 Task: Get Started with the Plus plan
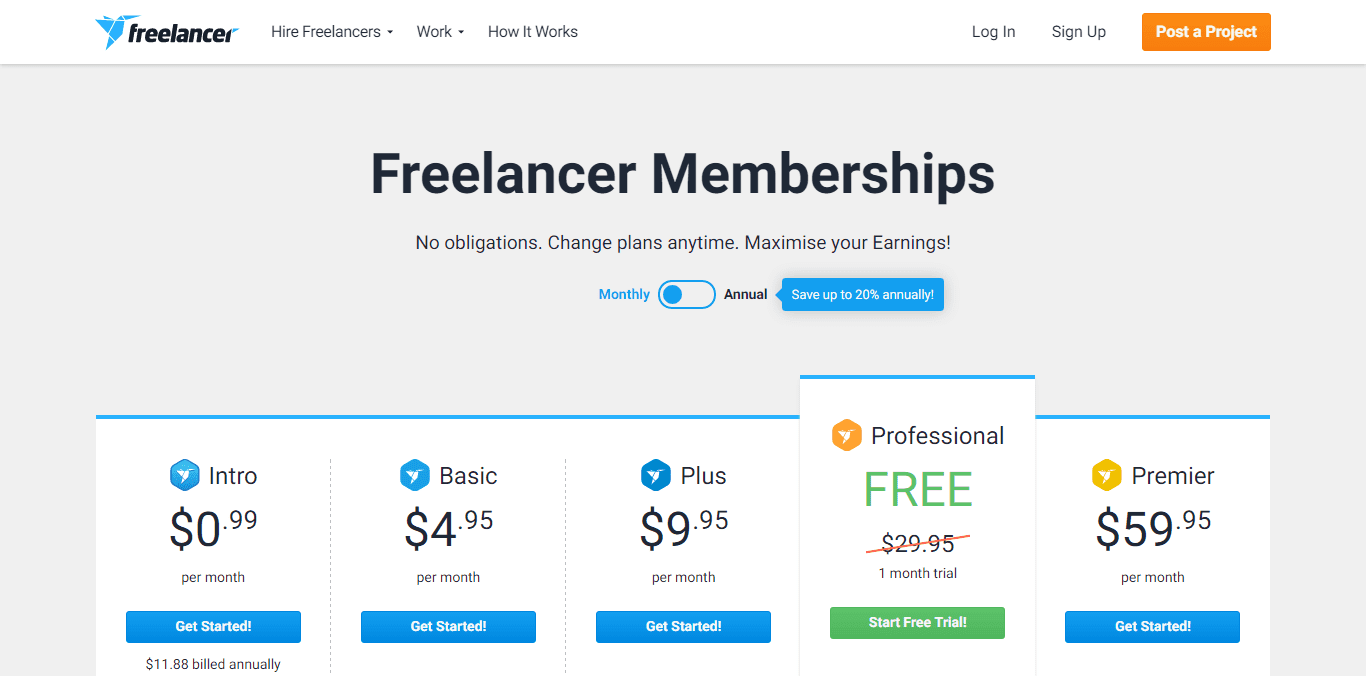683,626
